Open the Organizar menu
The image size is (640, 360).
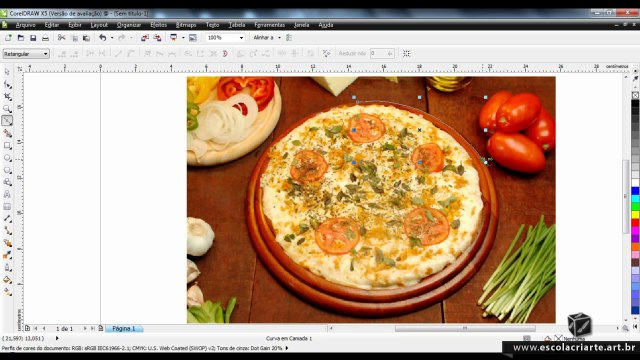click(129, 25)
